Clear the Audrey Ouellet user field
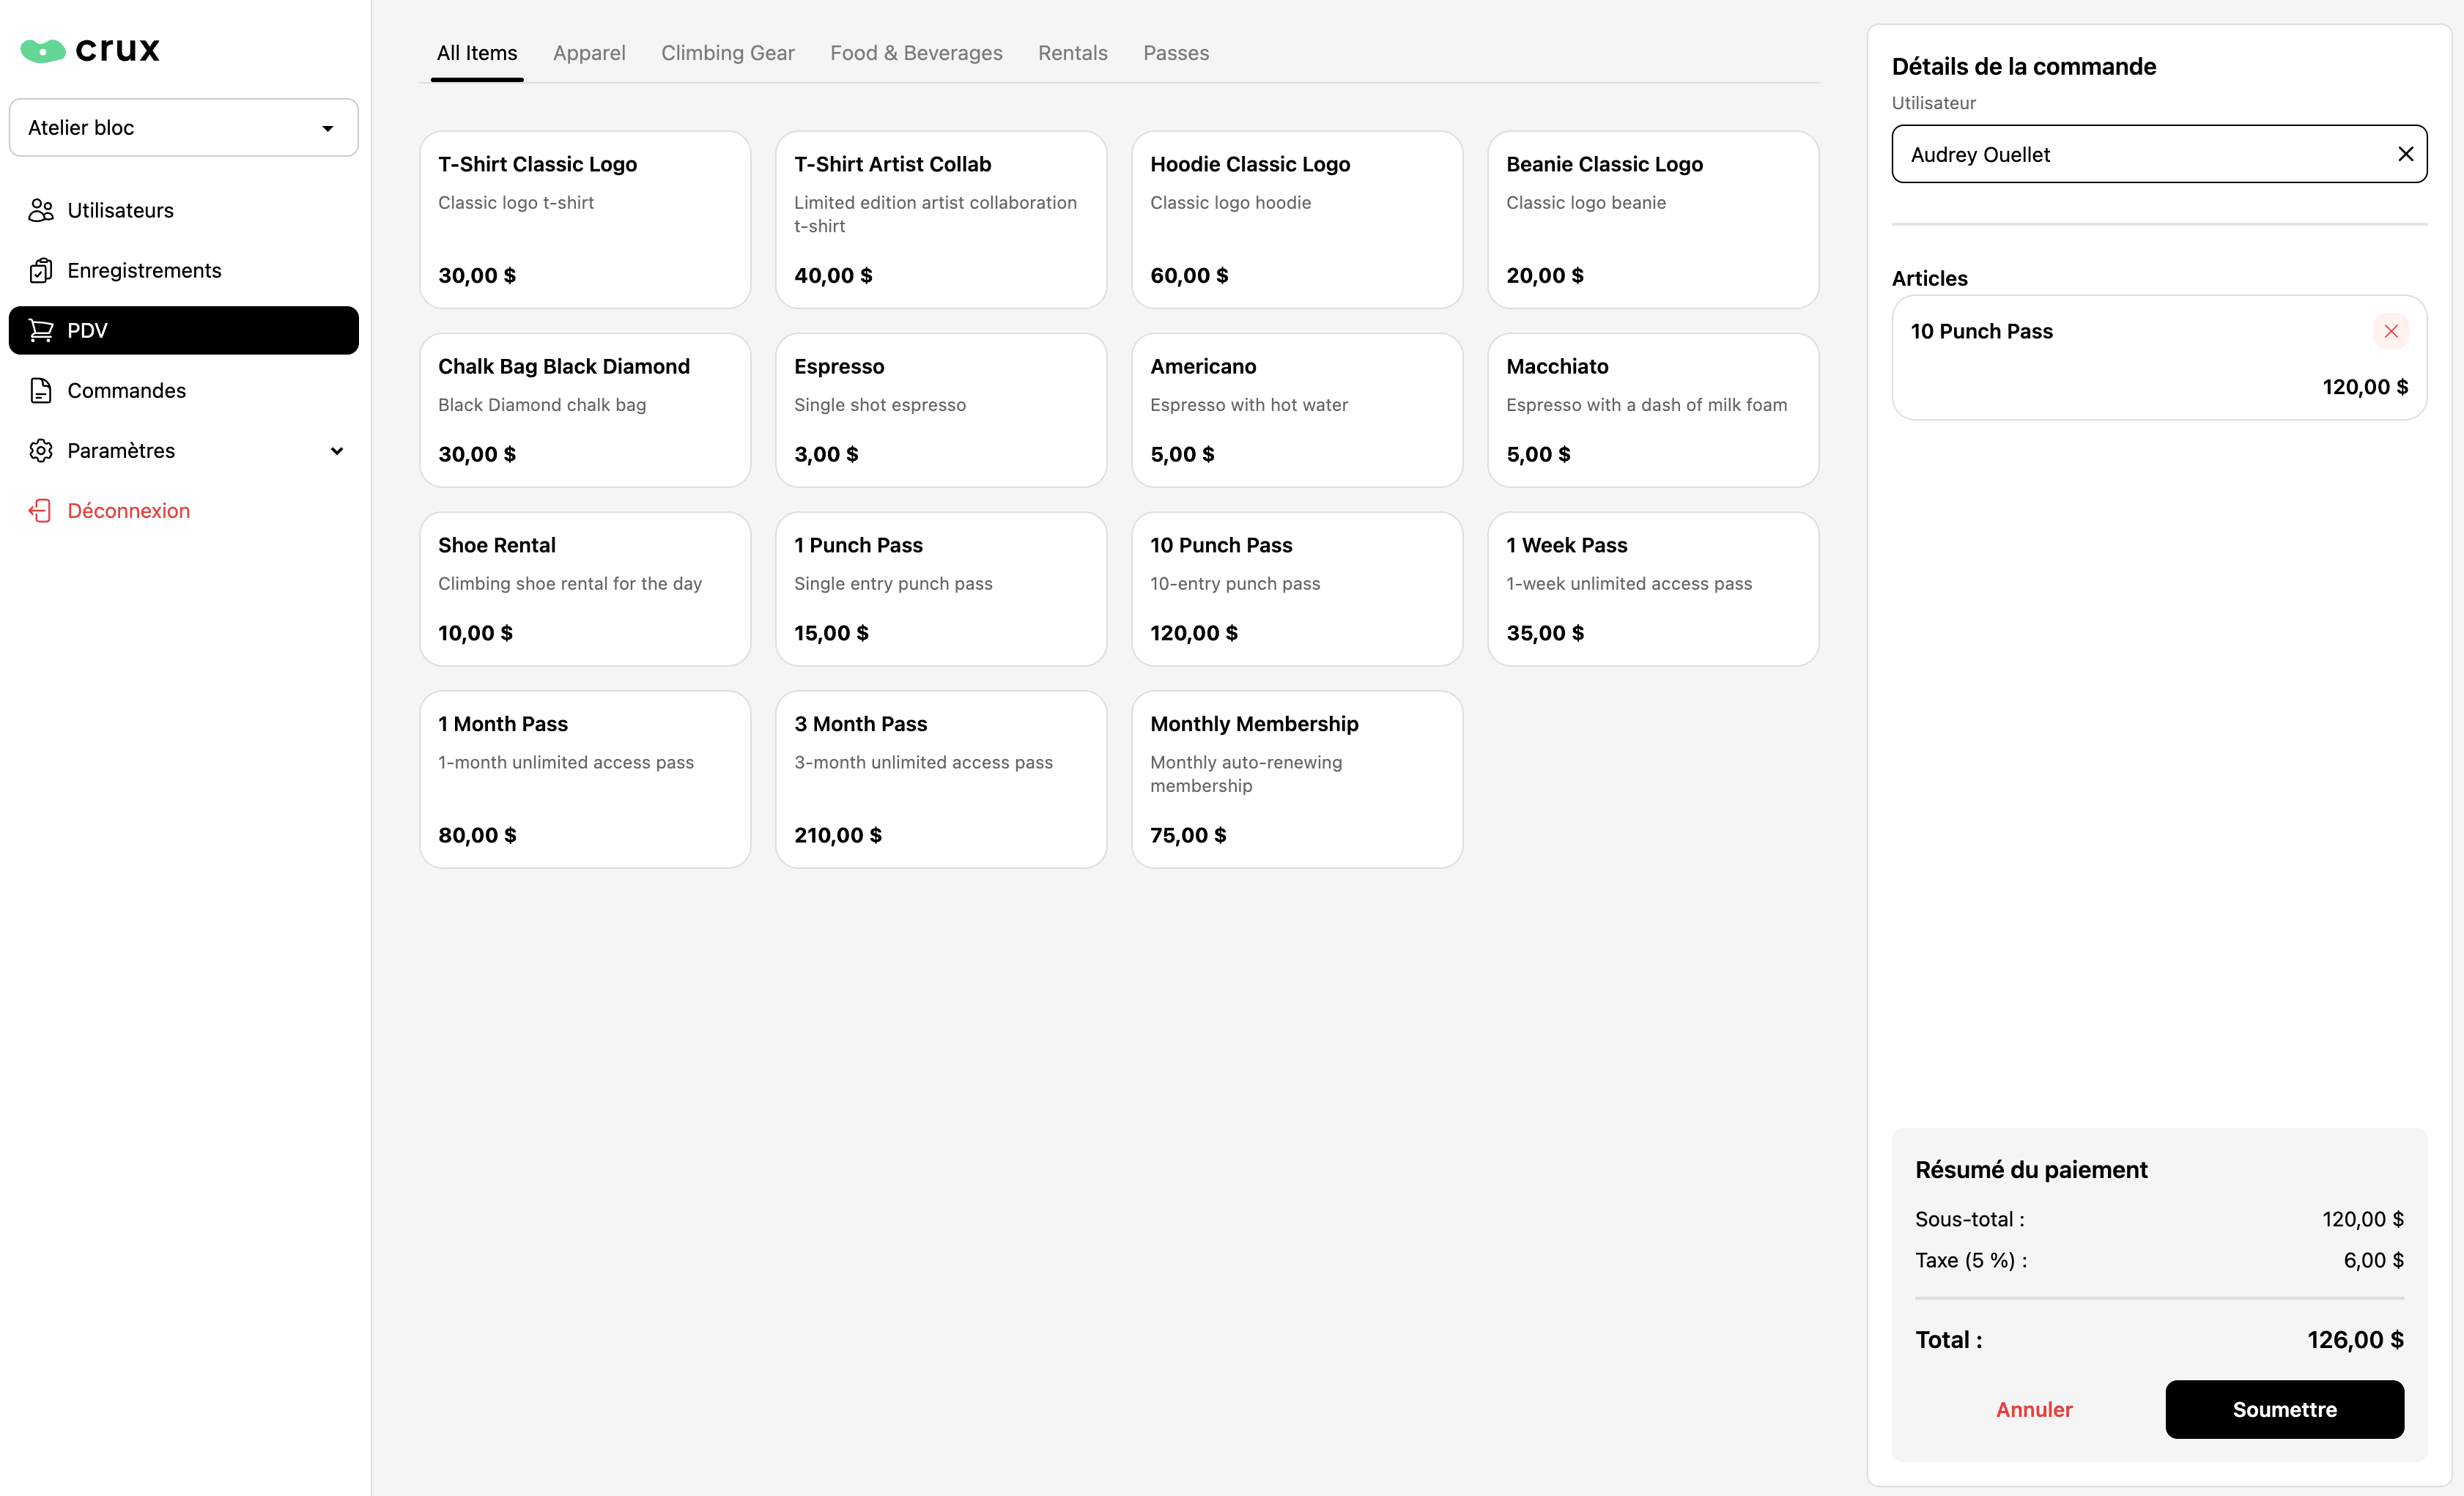This screenshot has height=1496, width=2464. [2405, 154]
